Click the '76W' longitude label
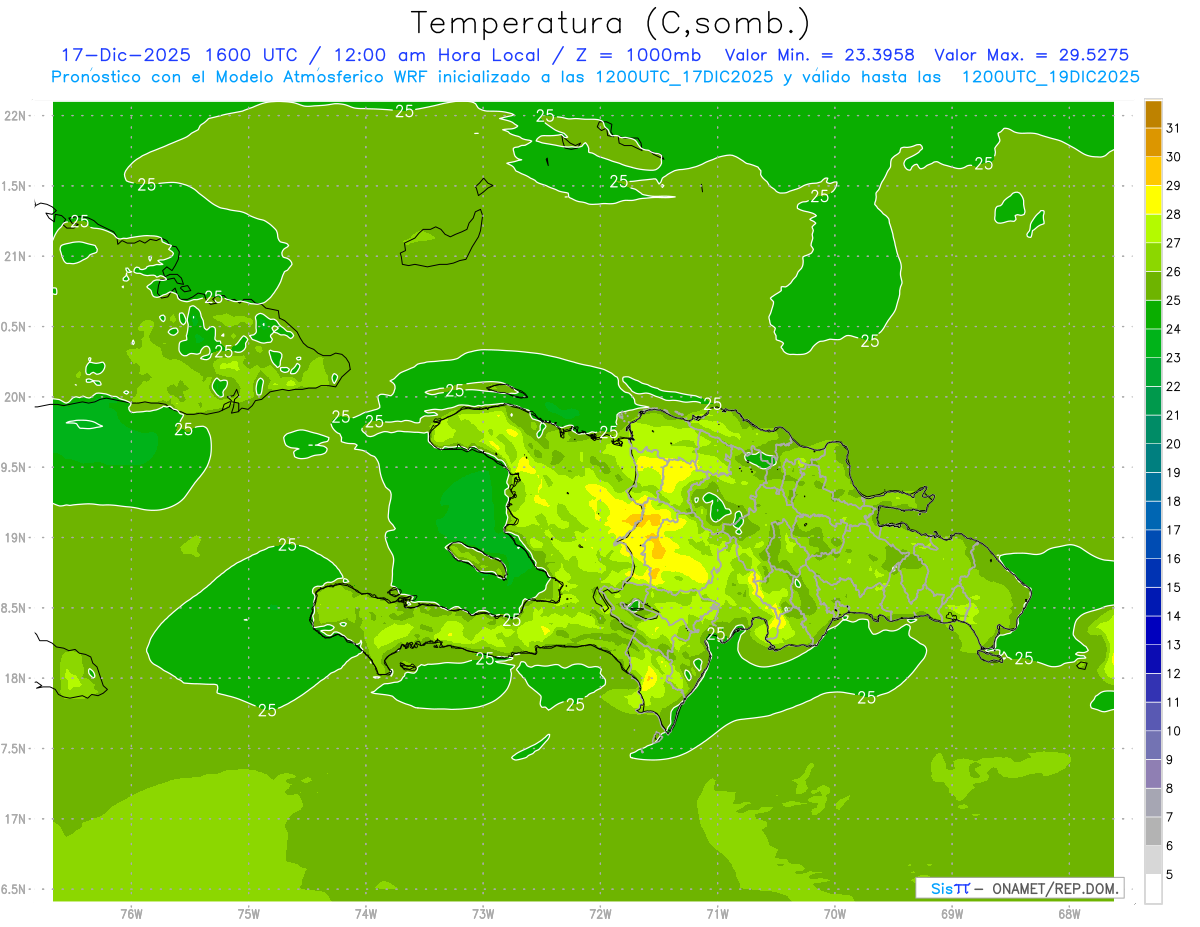This screenshot has height=927, width=1200. tap(131, 913)
